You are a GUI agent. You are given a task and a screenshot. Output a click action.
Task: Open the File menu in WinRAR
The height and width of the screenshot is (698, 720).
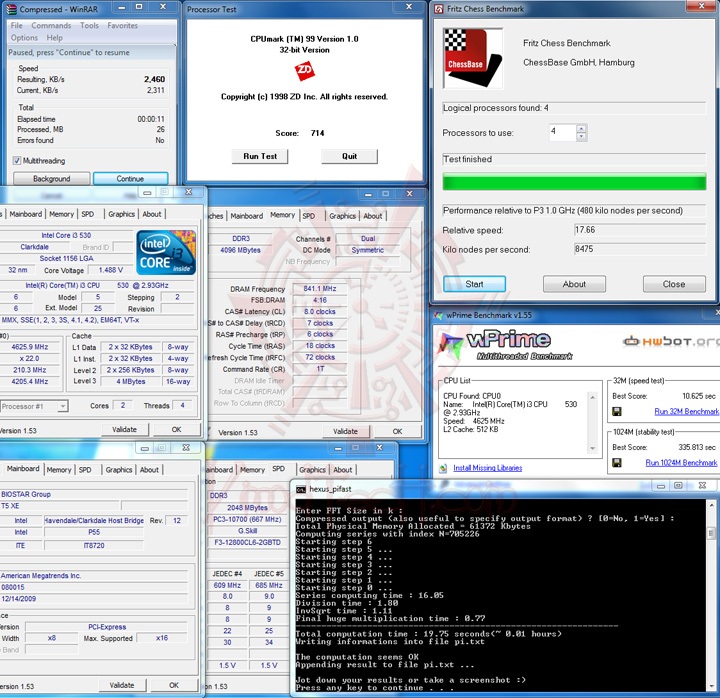click(x=17, y=26)
